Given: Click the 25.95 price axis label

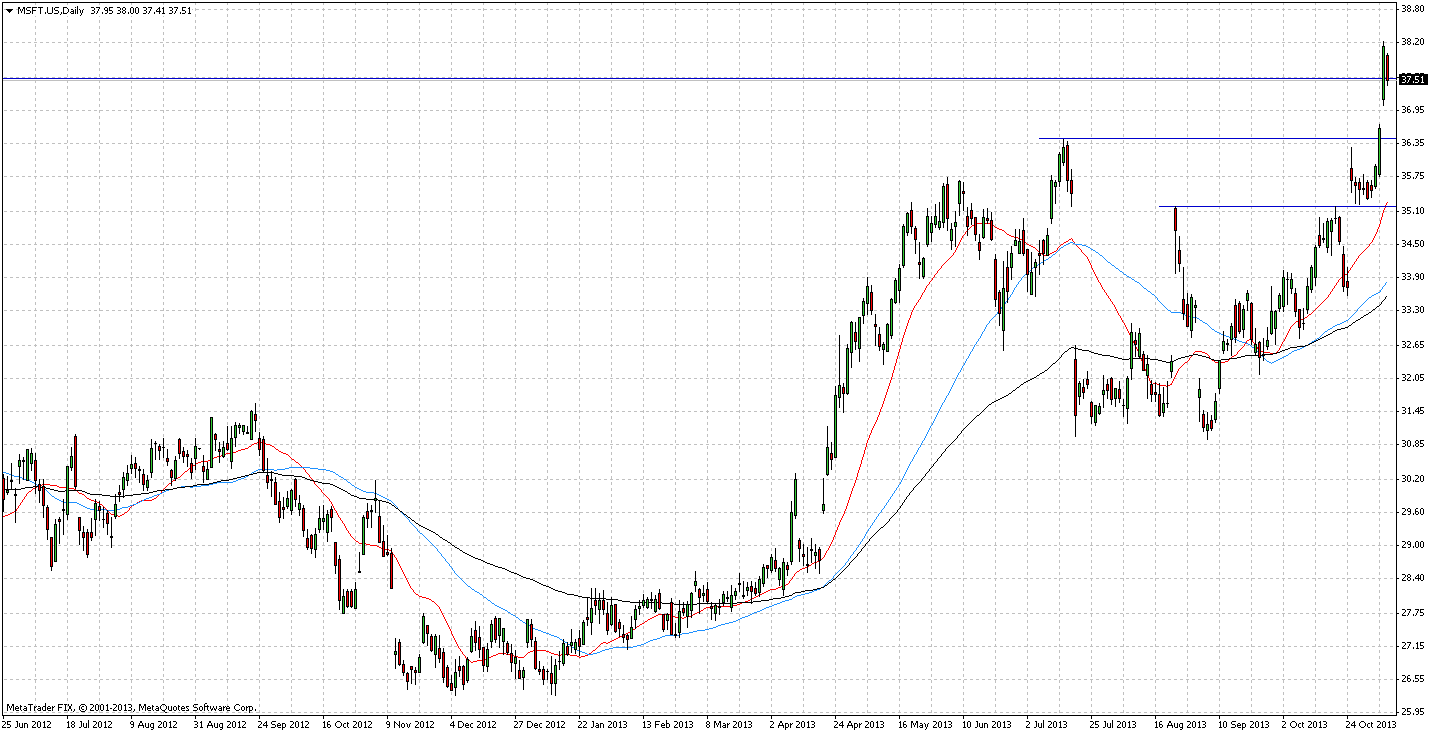Looking at the screenshot, I should click(1412, 713).
